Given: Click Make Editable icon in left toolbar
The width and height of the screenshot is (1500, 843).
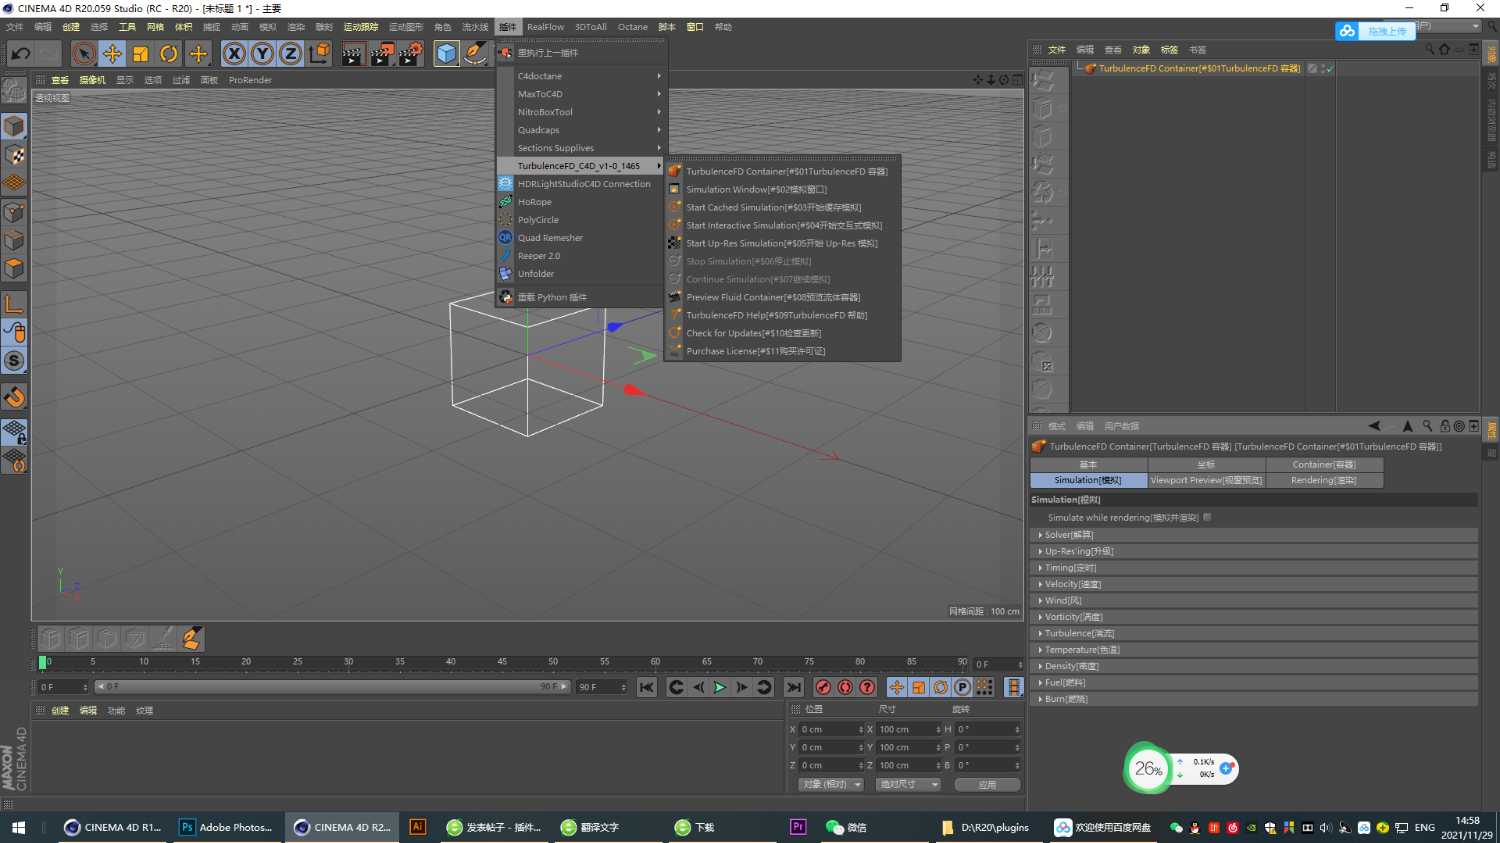Looking at the screenshot, I should click(14, 90).
